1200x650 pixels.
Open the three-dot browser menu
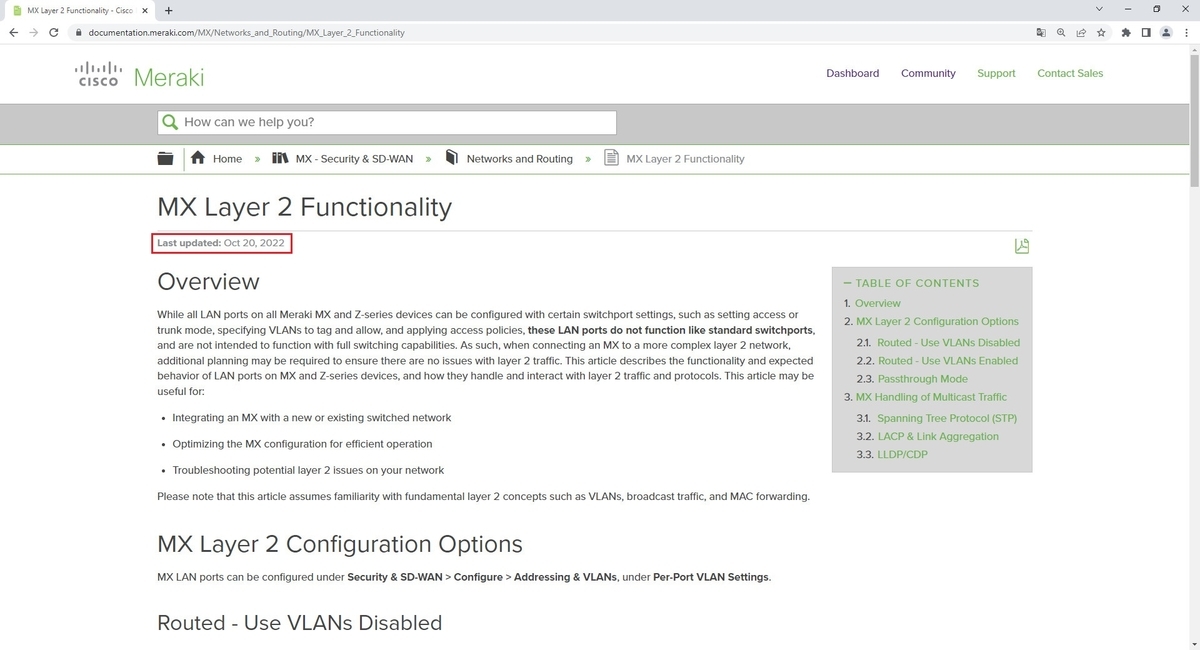pyautogui.click(x=1186, y=32)
